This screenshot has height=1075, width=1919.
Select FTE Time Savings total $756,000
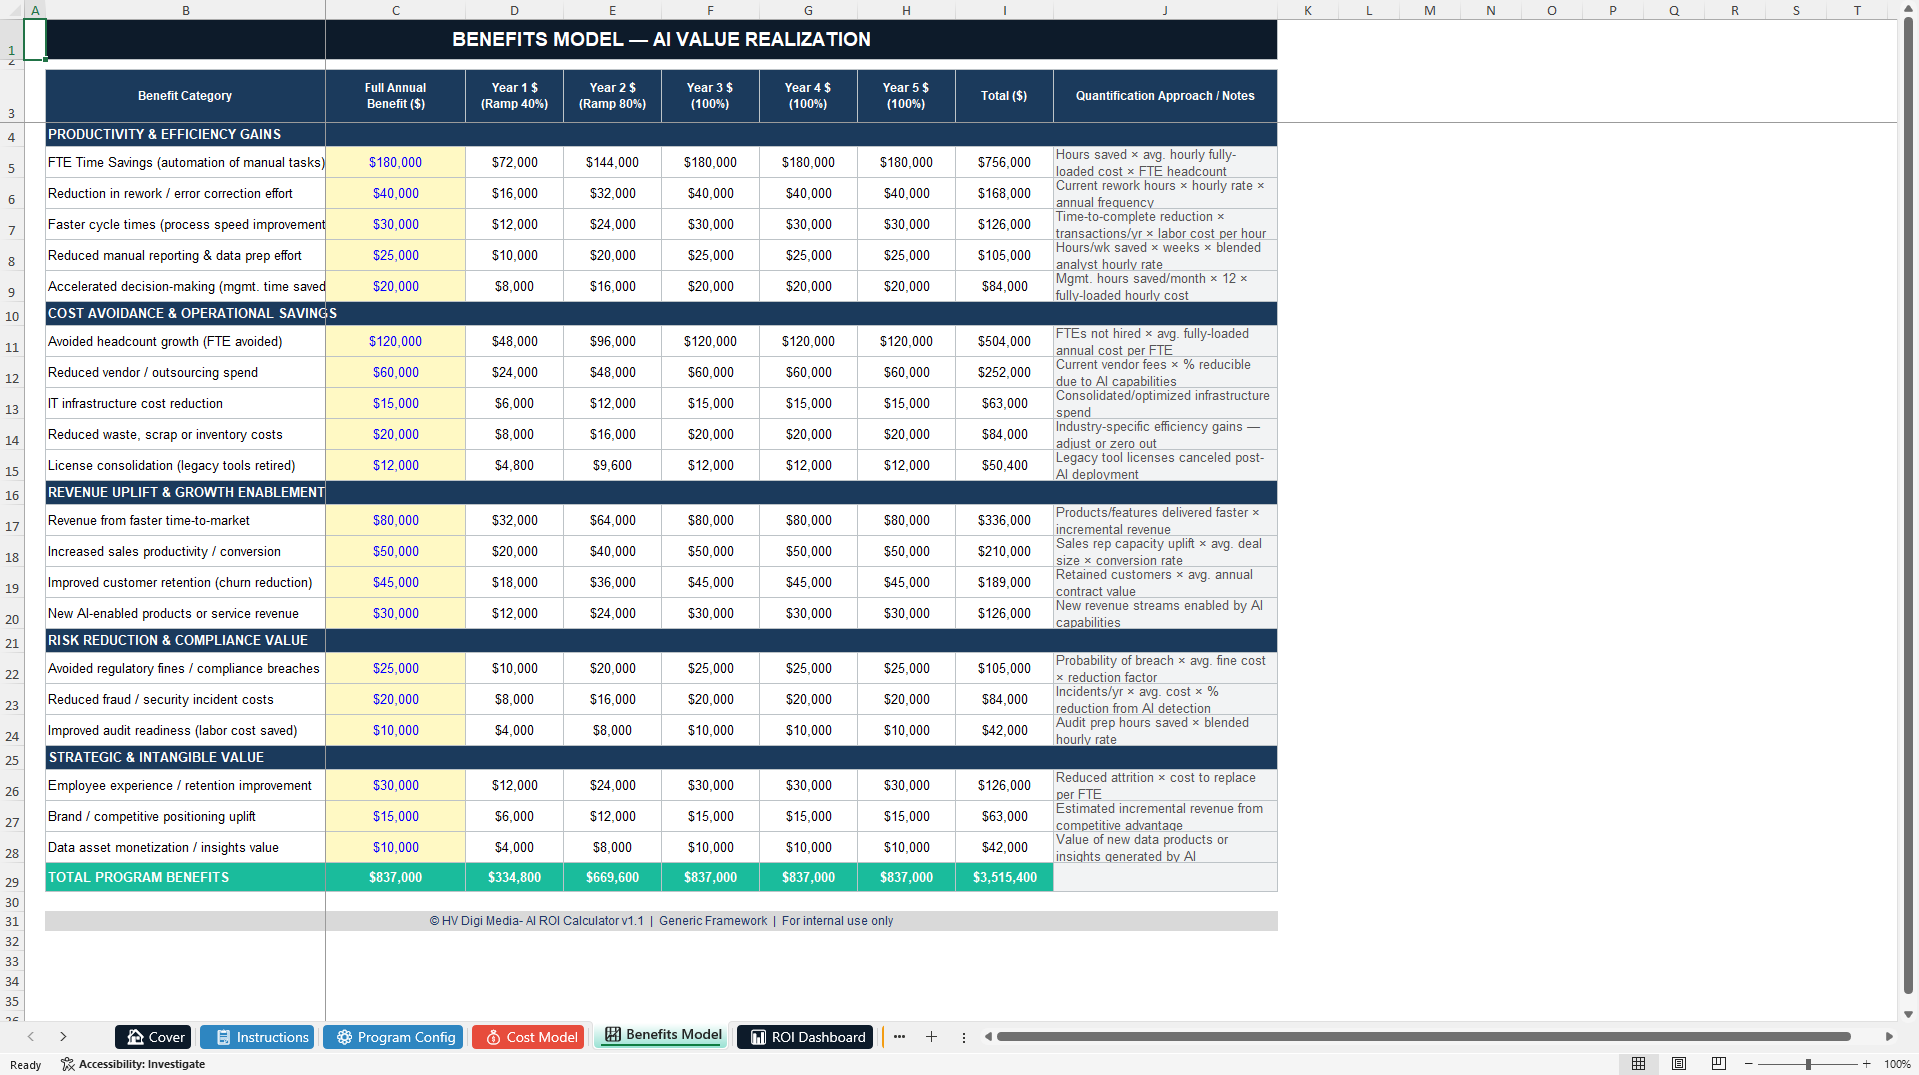pos(1004,162)
